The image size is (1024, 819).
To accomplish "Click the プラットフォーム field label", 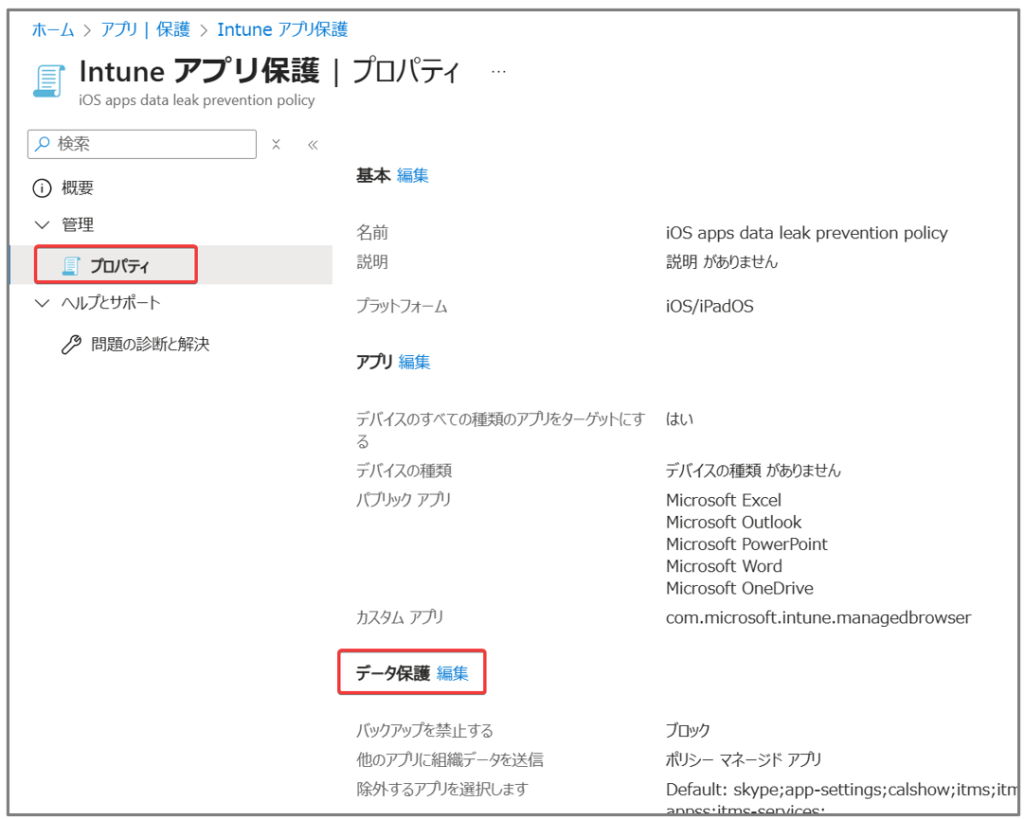I will [402, 306].
